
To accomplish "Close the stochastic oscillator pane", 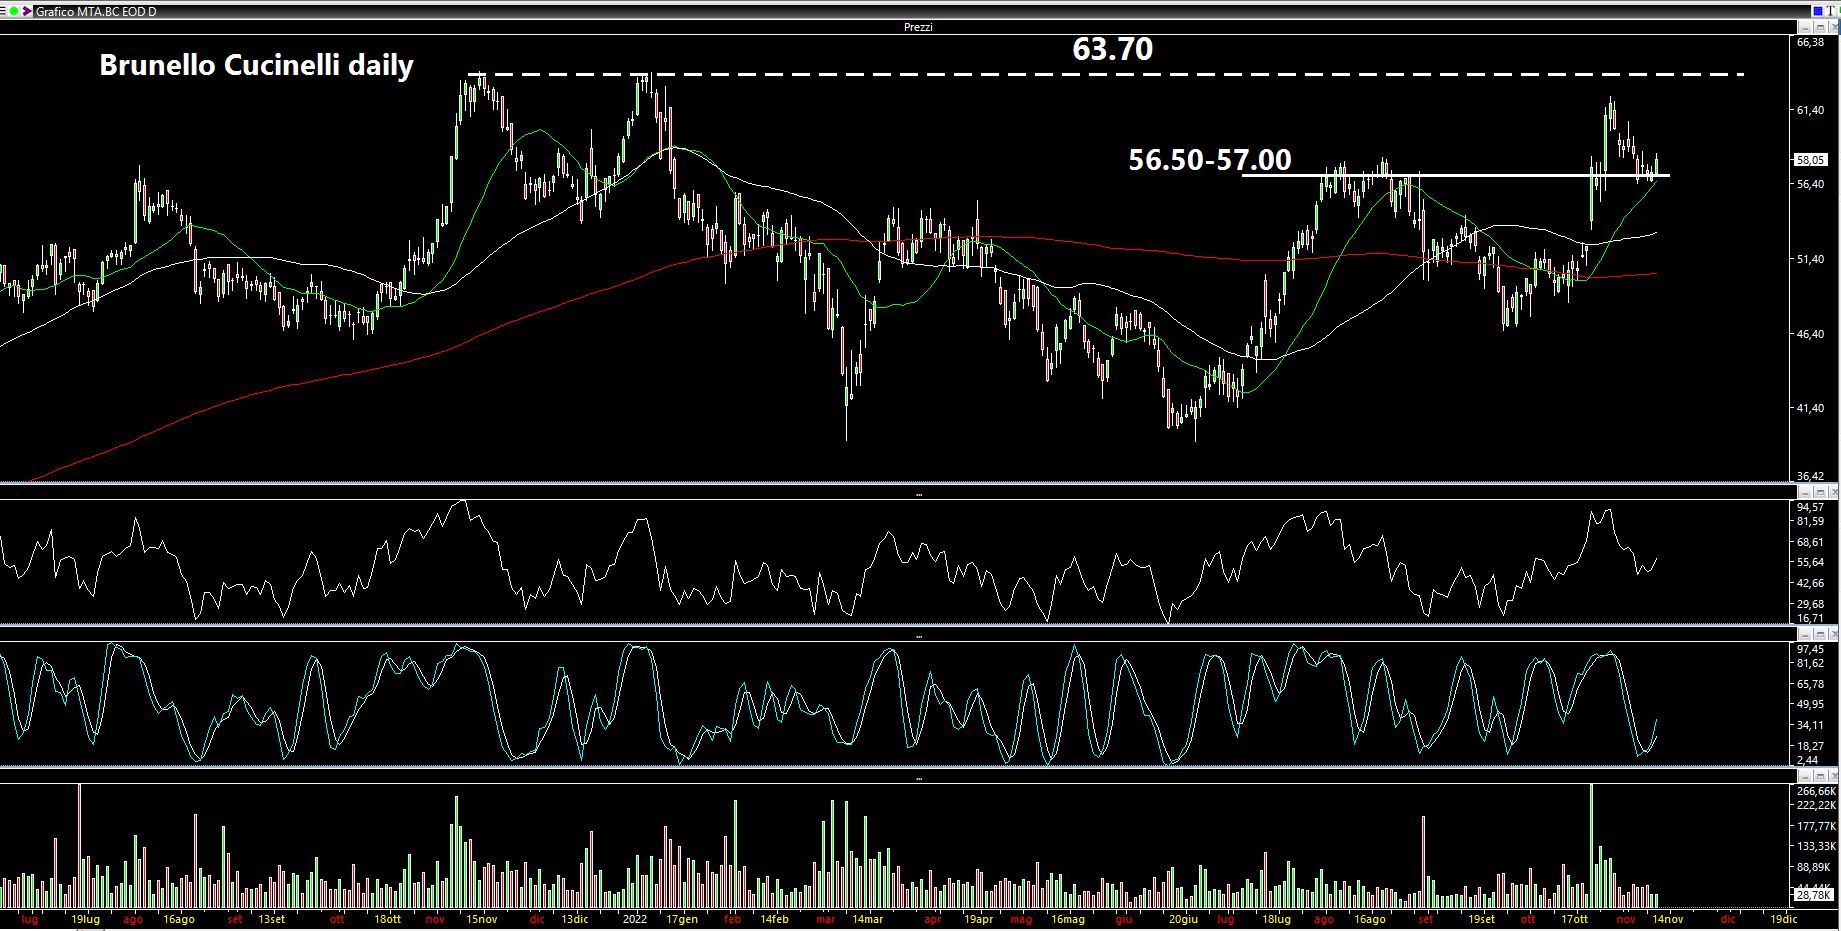I will (1834, 634).
